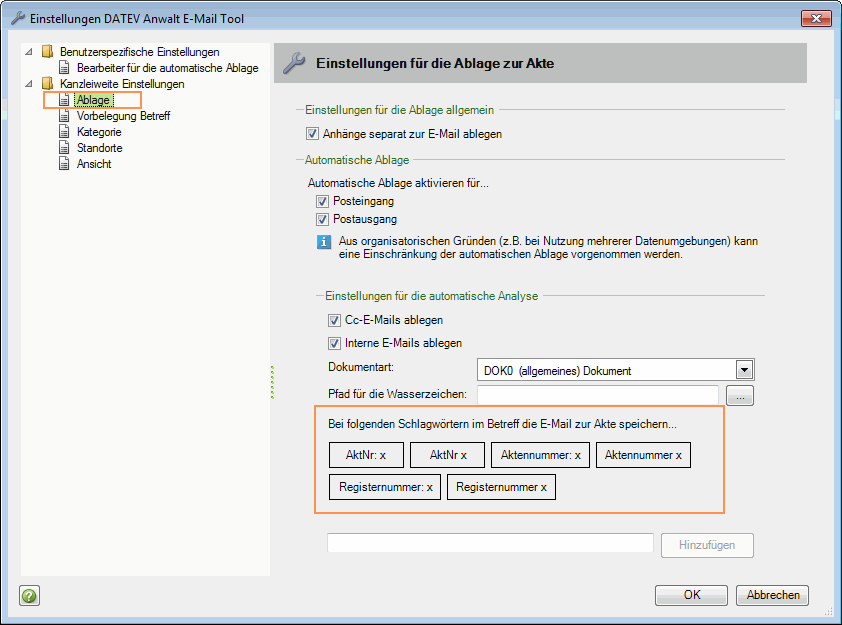The image size is (842, 625).
Task: Click document icon beside Bearbeiter für die automatische Ablage
Action: click(64, 68)
